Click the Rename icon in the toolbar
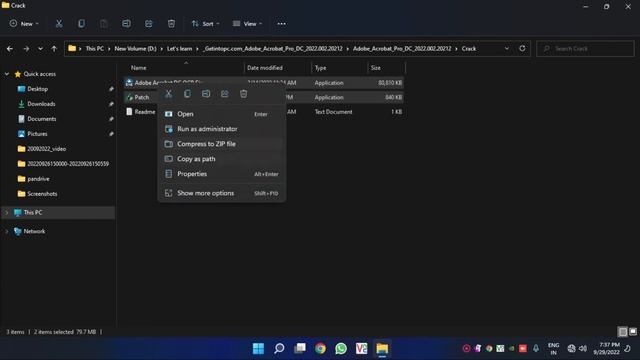The image size is (640, 360). pyautogui.click(x=127, y=24)
